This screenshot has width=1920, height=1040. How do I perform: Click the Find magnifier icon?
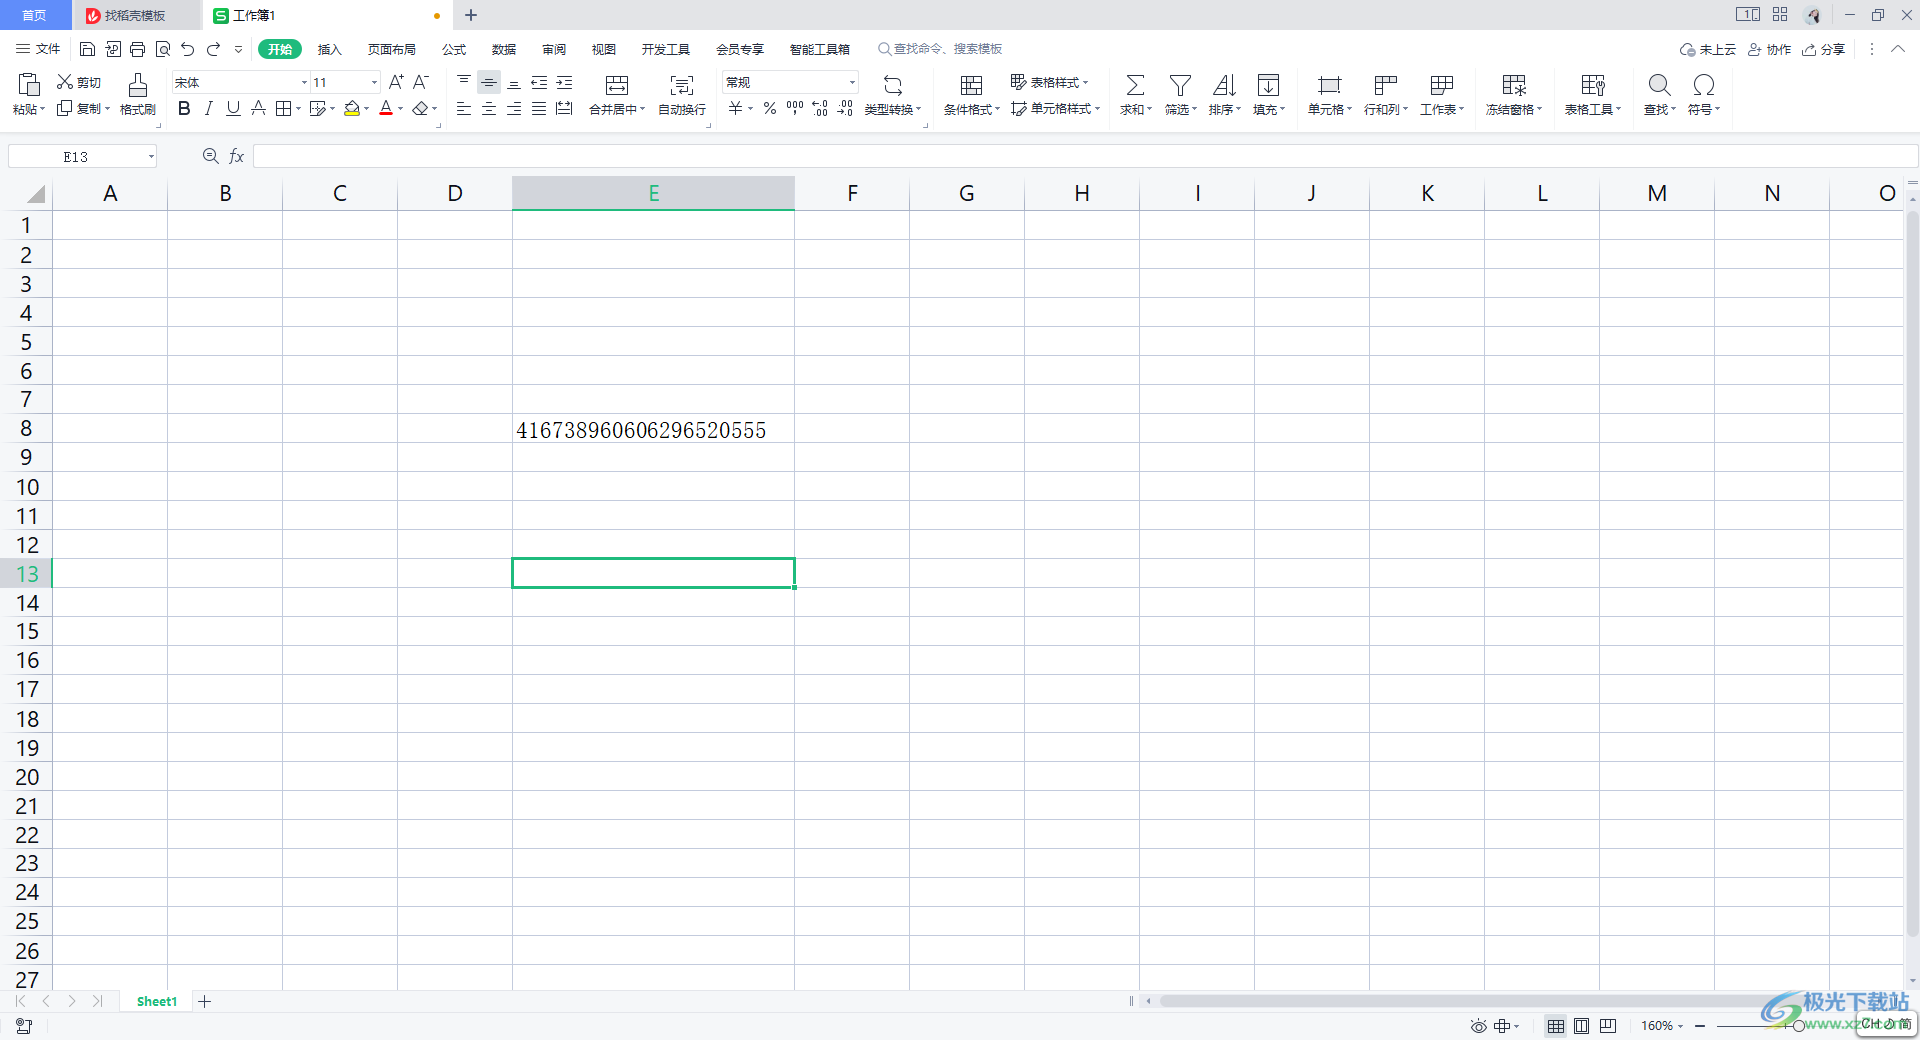1659,85
